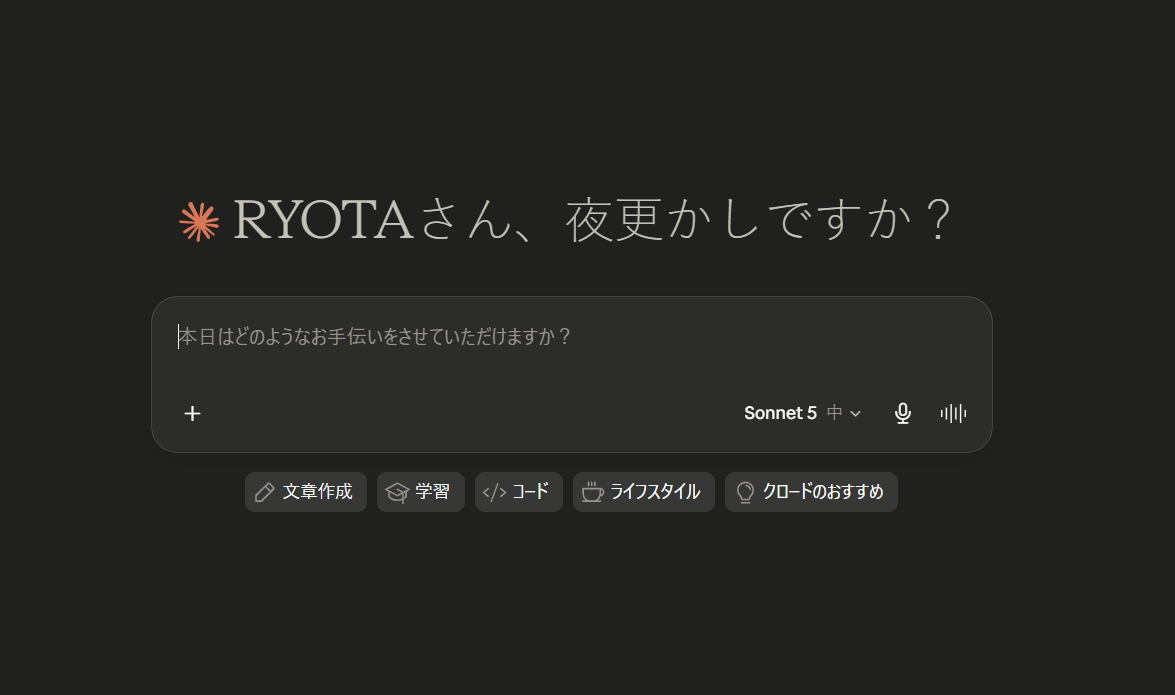1175x695 pixels.
Task: Choose the コード suggestion chip
Action: (x=519, y=492)
